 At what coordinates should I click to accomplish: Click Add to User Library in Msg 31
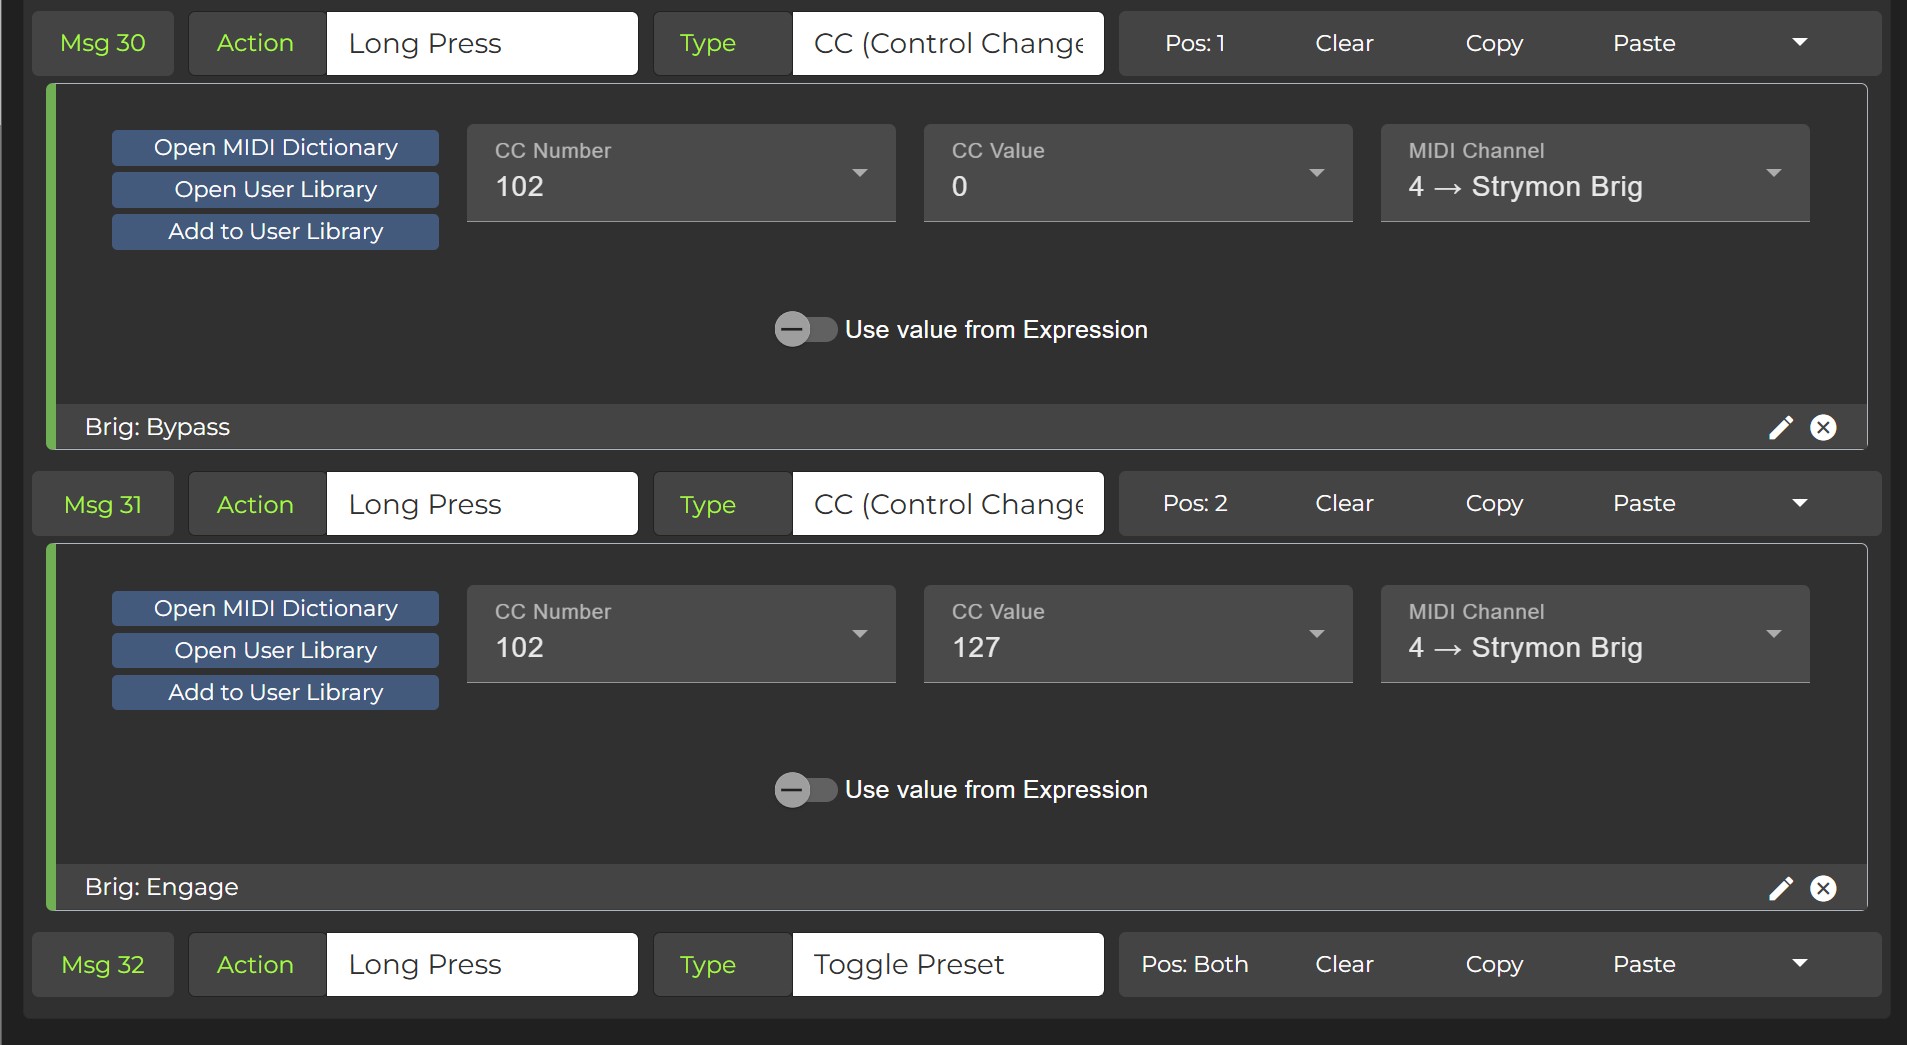[275, 692]
